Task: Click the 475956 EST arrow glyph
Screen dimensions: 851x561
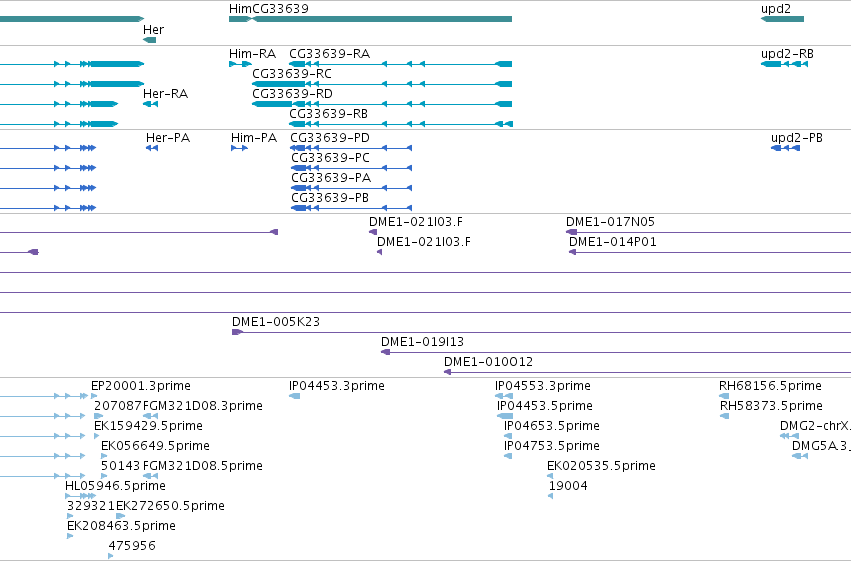Action: (x=111, y=556)
